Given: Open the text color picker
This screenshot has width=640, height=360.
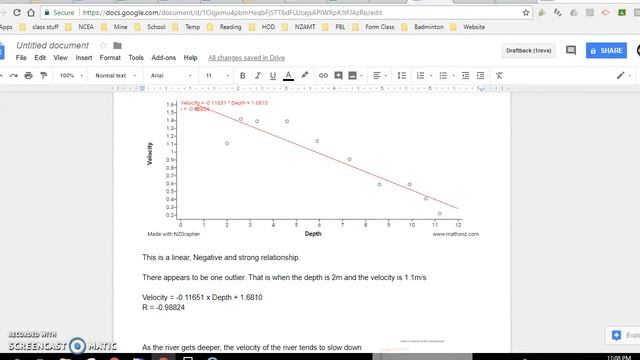Looking at the screenshot, I should click(x=288, y=76).
